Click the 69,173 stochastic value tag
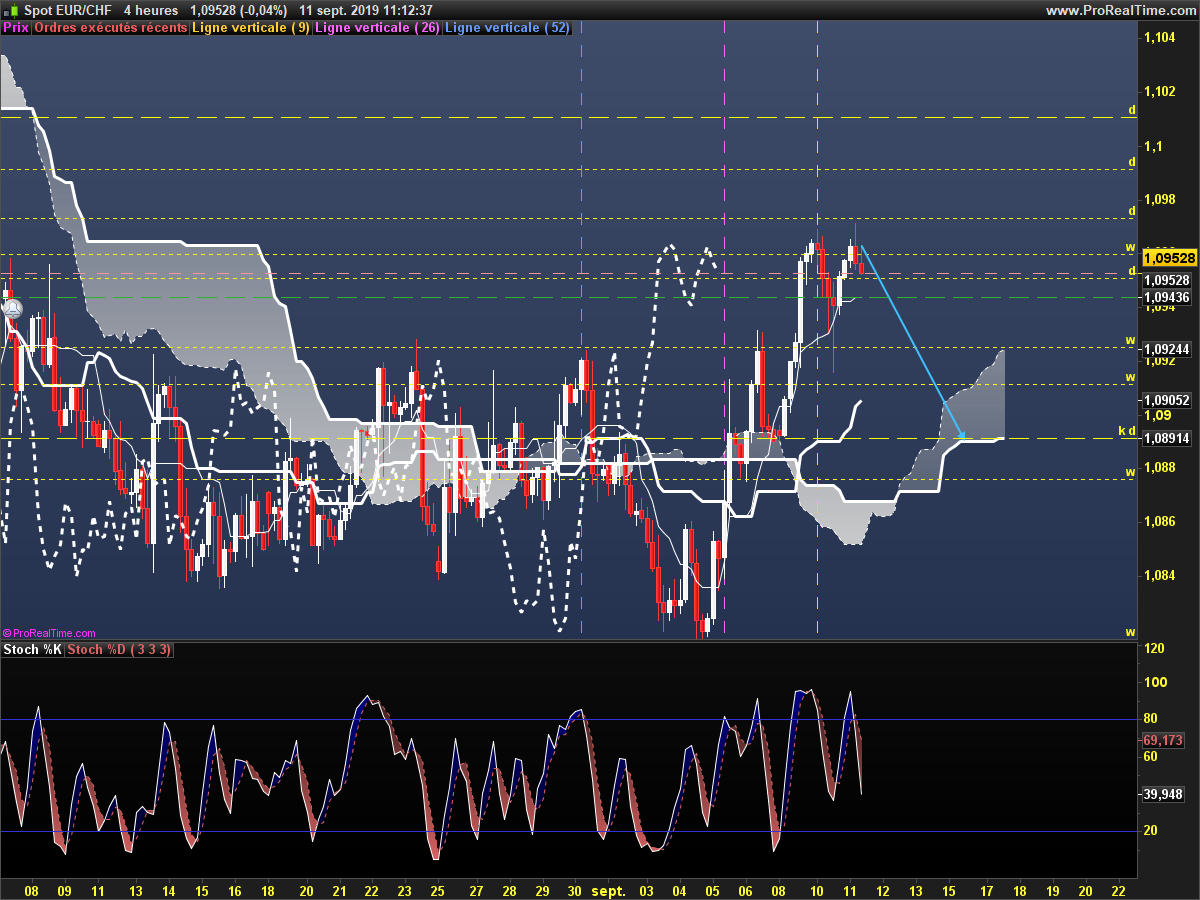 coord(1162,741)
